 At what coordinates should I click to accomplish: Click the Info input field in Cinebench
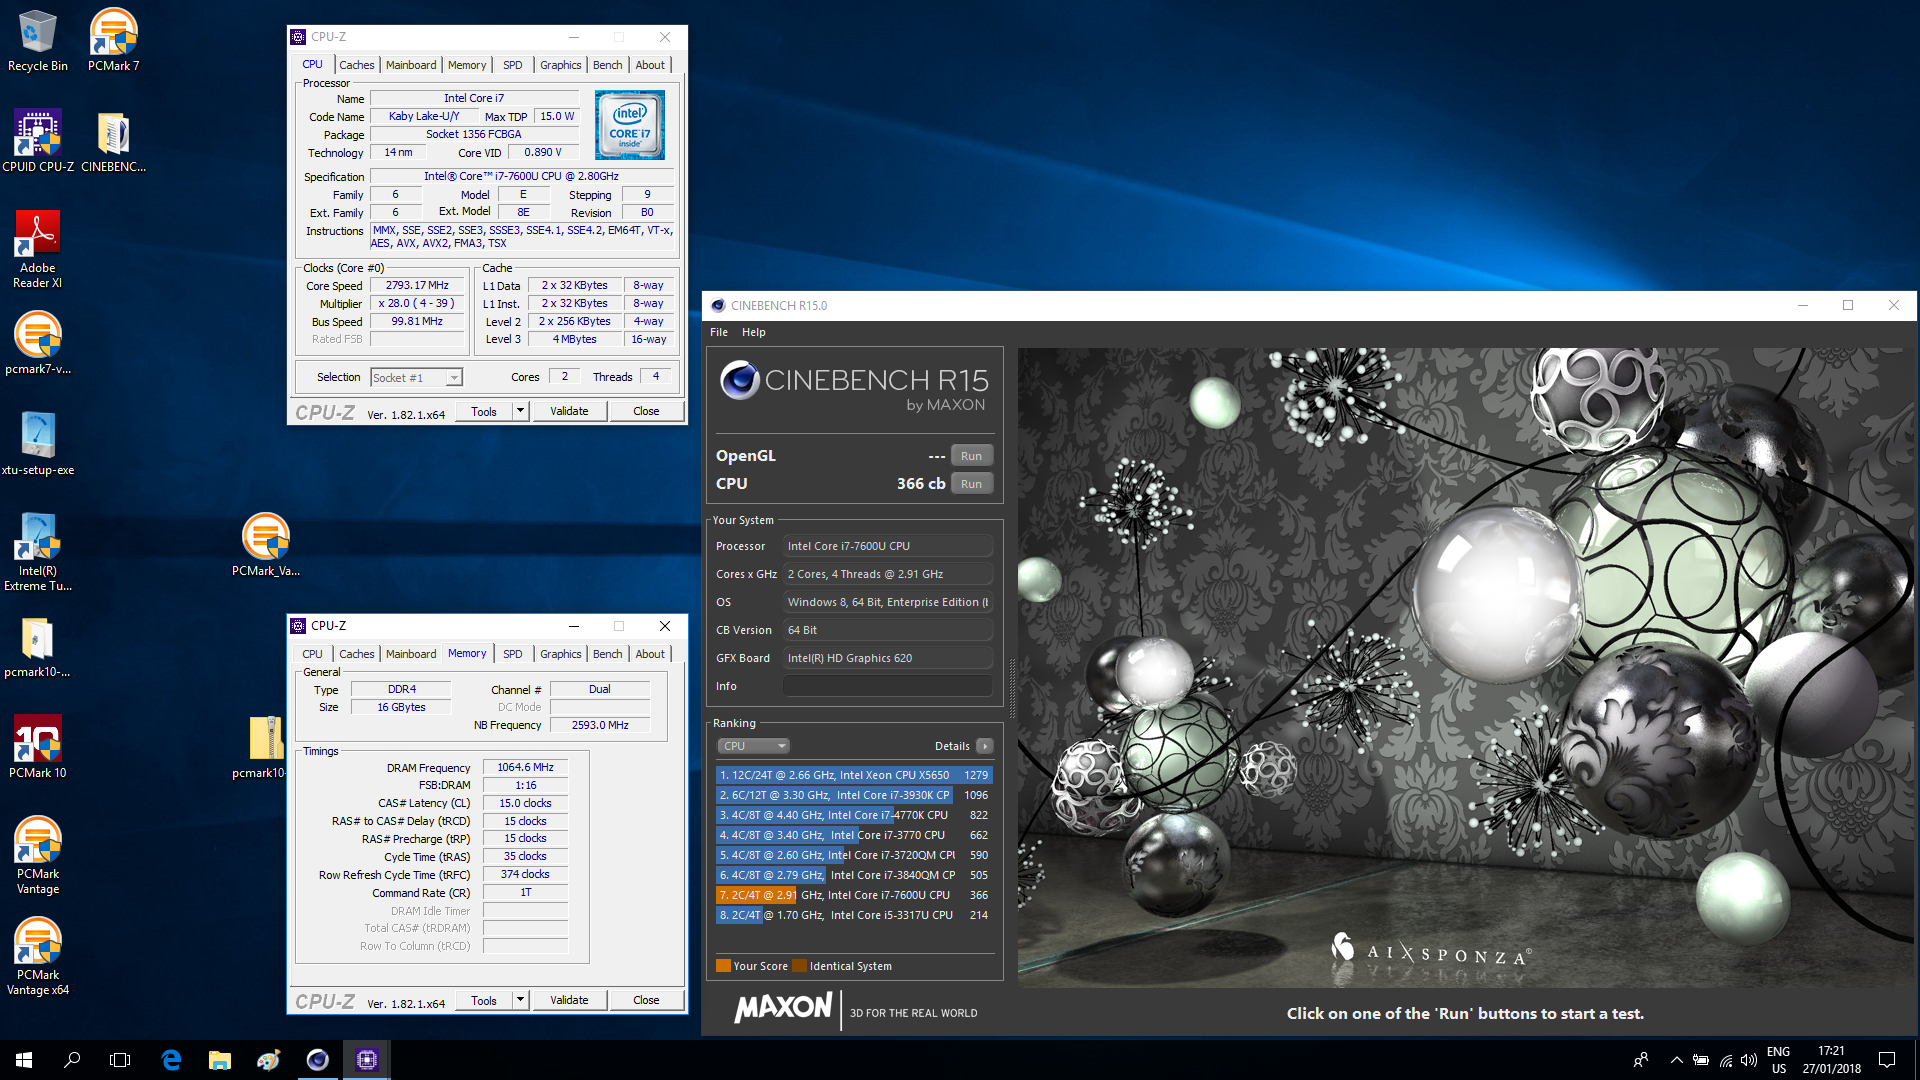[888, 686]
